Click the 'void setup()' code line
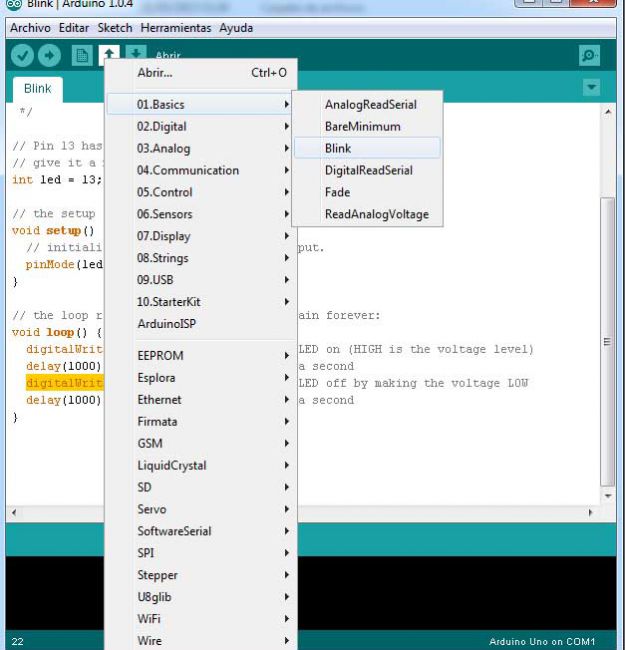The width and height of the screenshot is (625, 650). [x=53, y=231]
